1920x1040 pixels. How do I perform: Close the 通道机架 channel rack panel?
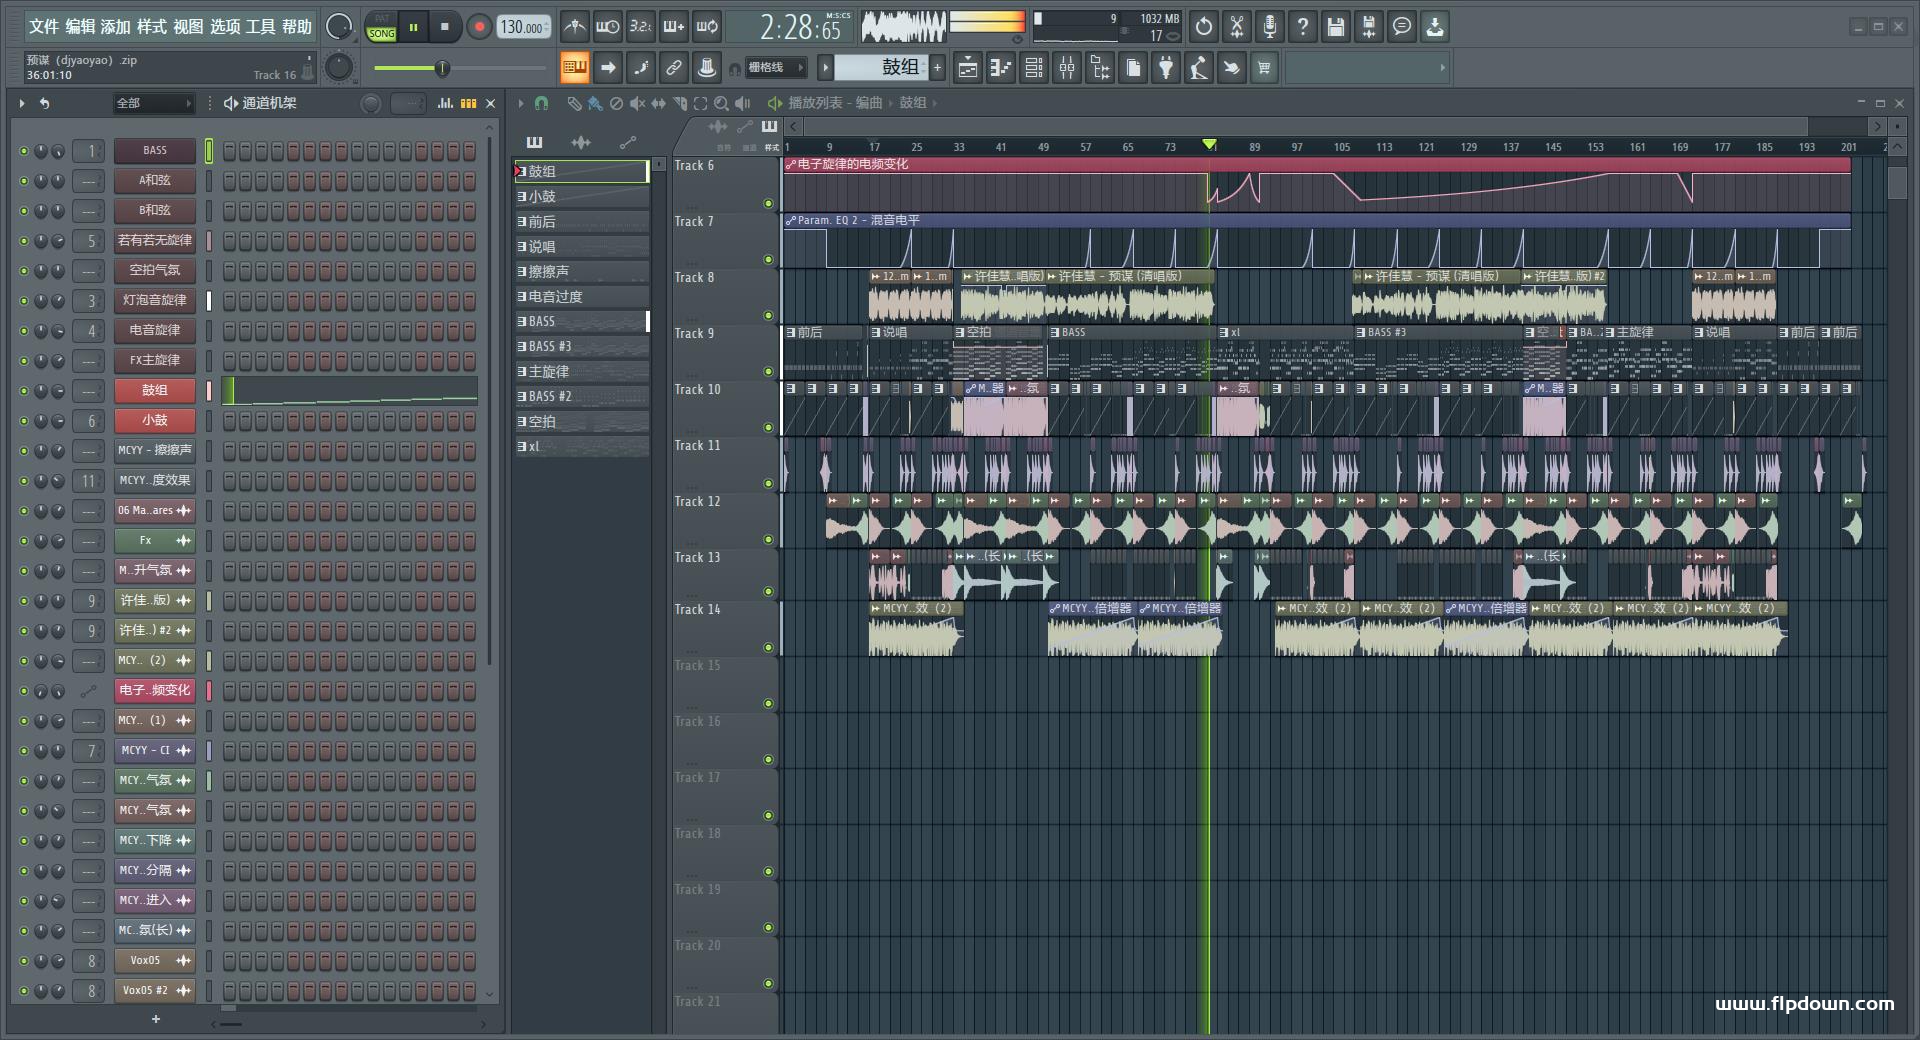click(x=490, y=103)
